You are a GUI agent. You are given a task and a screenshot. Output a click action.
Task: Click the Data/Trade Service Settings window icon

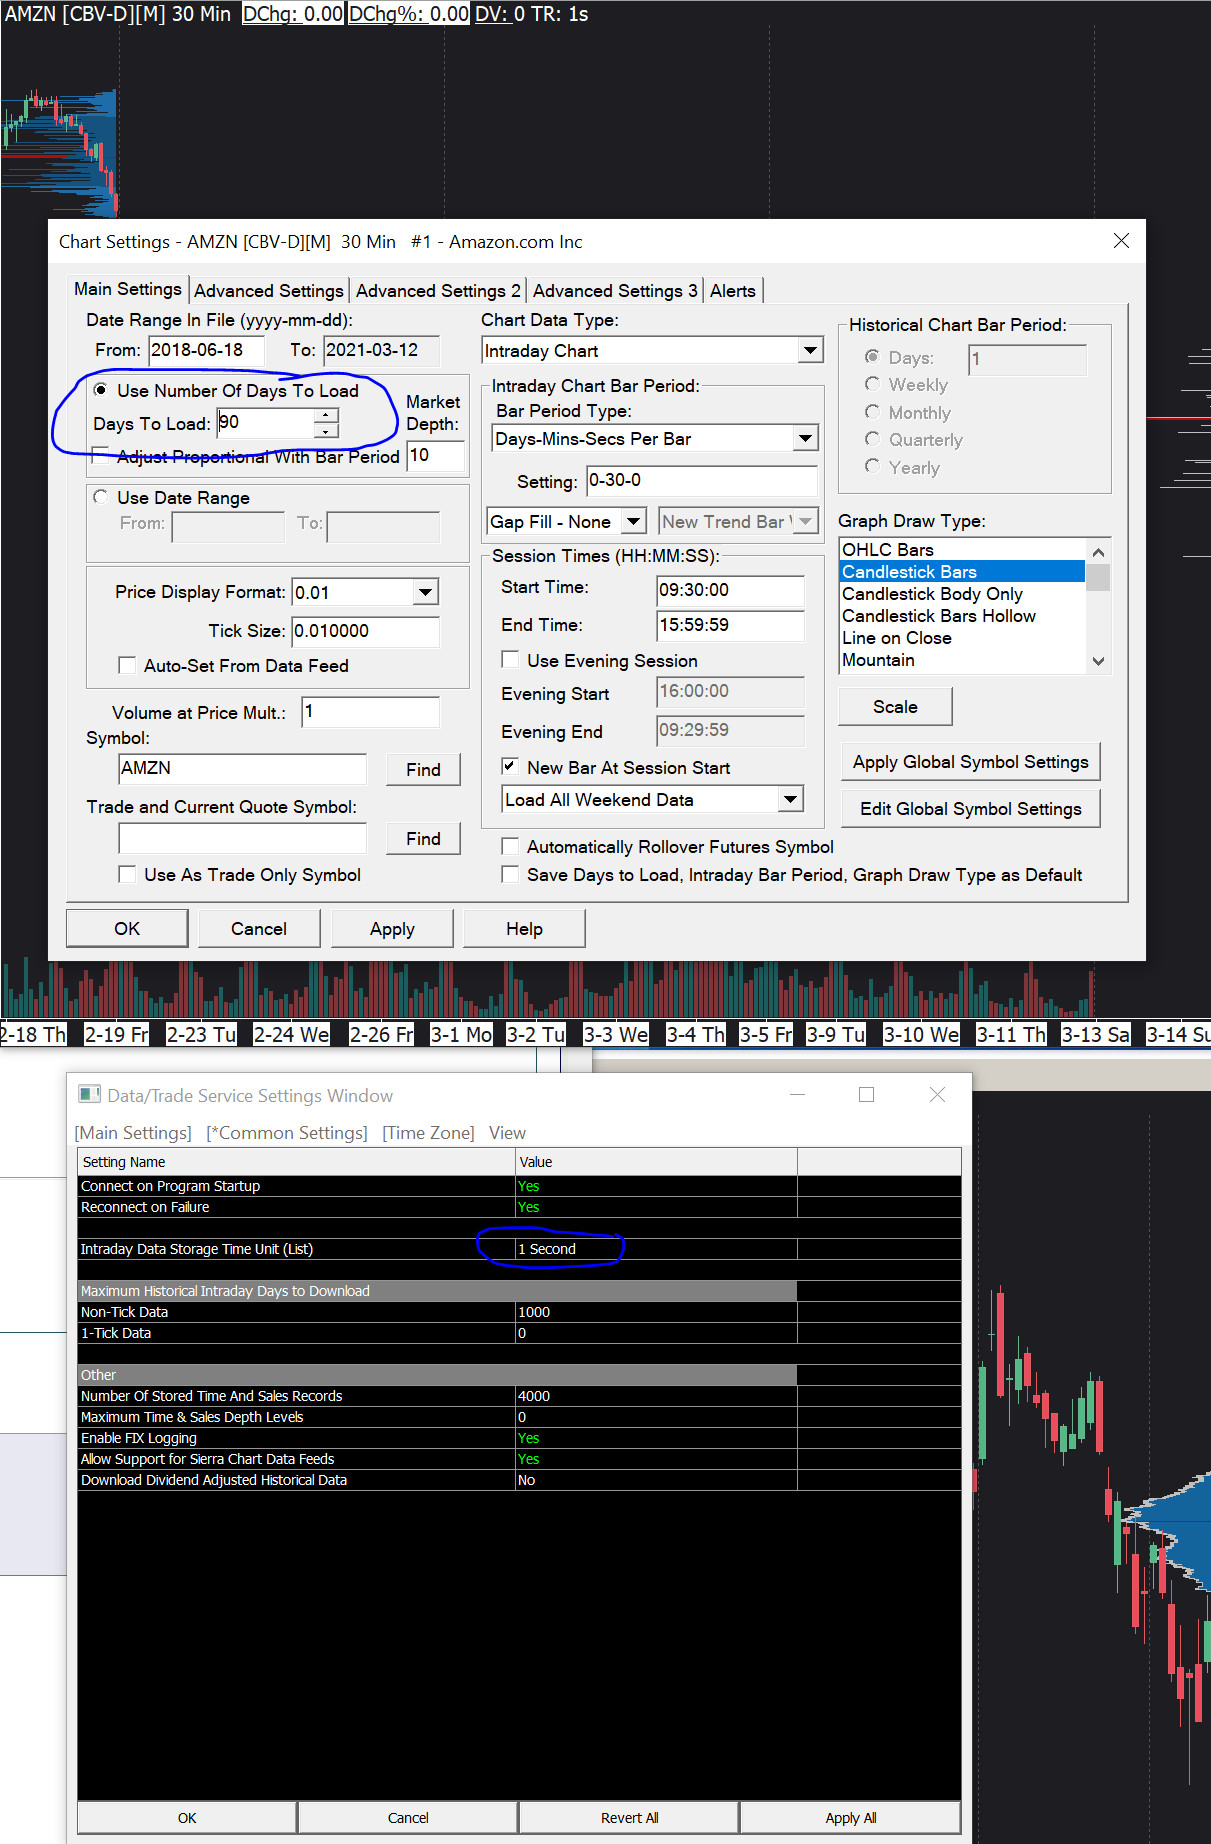90,1094
